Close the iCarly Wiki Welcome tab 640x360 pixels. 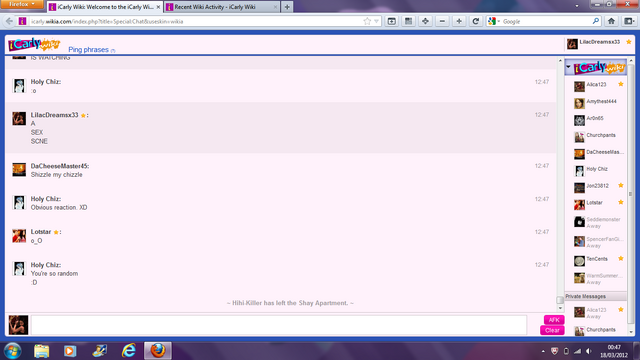[x=158, y=7]
